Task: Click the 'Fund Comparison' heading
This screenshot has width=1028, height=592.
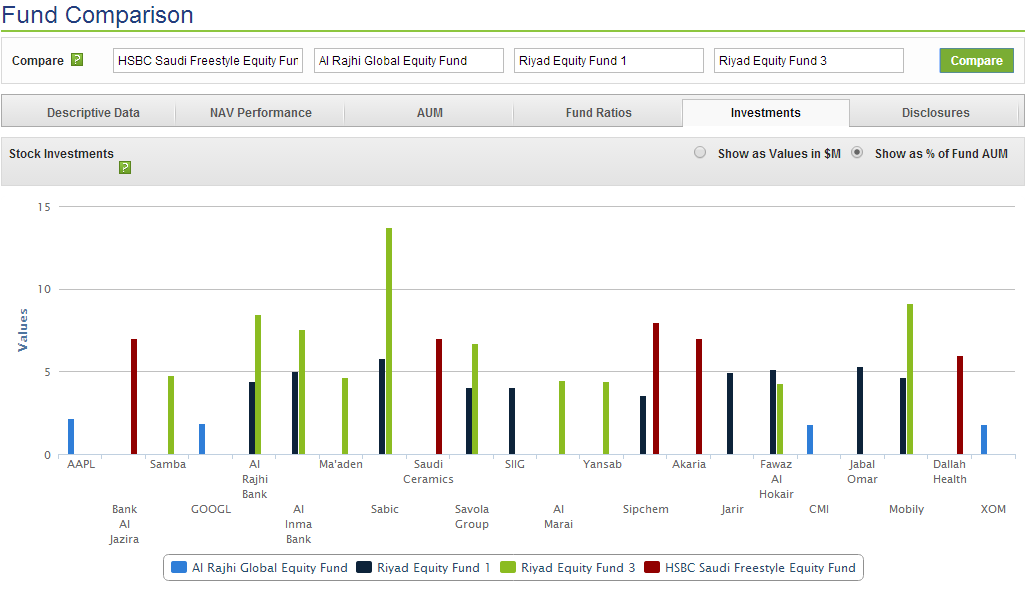Action: [x=98, y=14]
